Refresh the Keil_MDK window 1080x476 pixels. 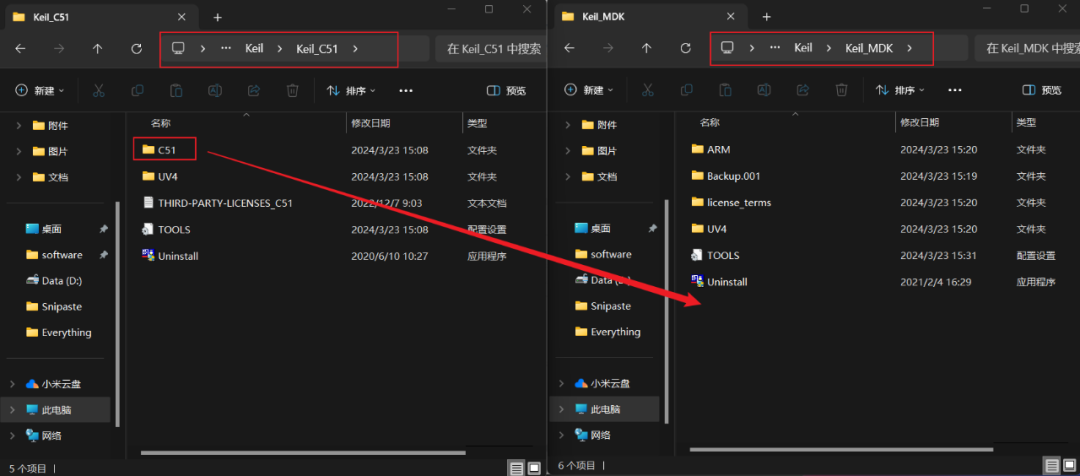pos(685,48)
